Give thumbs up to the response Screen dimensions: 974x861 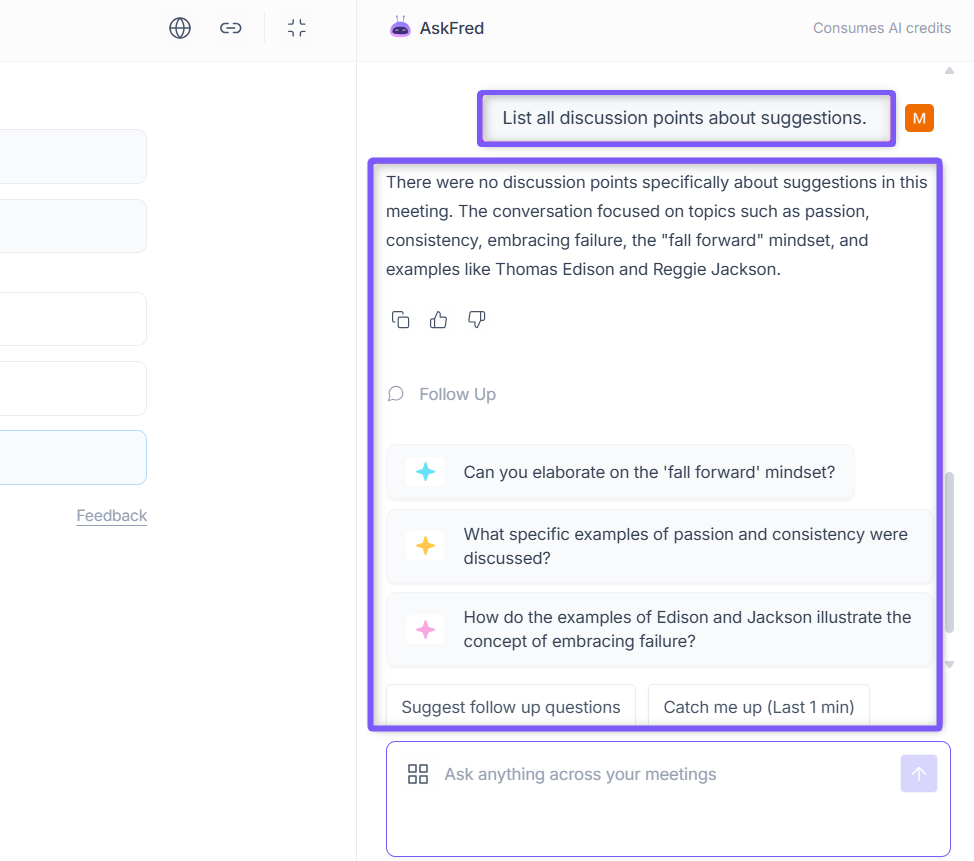point(438,320)
